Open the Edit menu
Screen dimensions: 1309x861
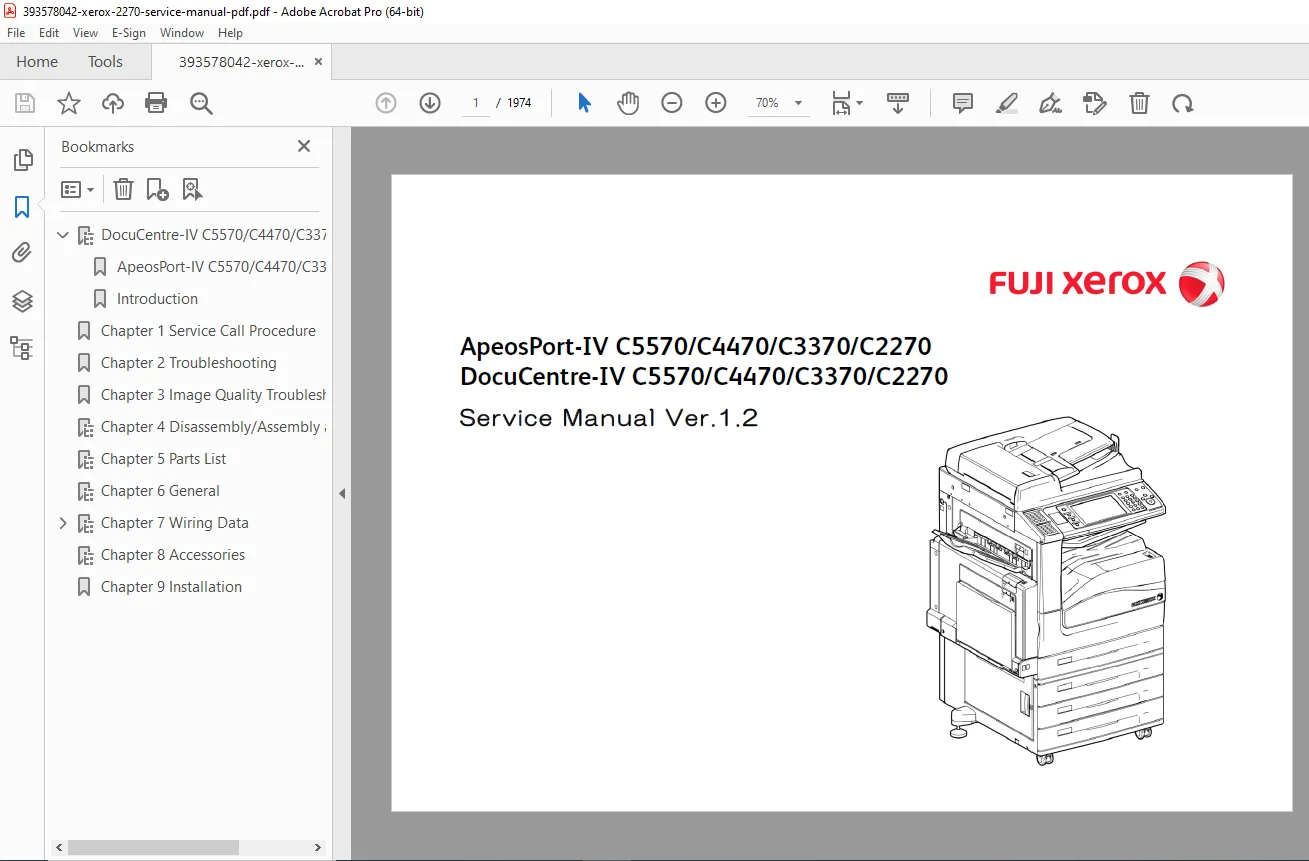49,33
